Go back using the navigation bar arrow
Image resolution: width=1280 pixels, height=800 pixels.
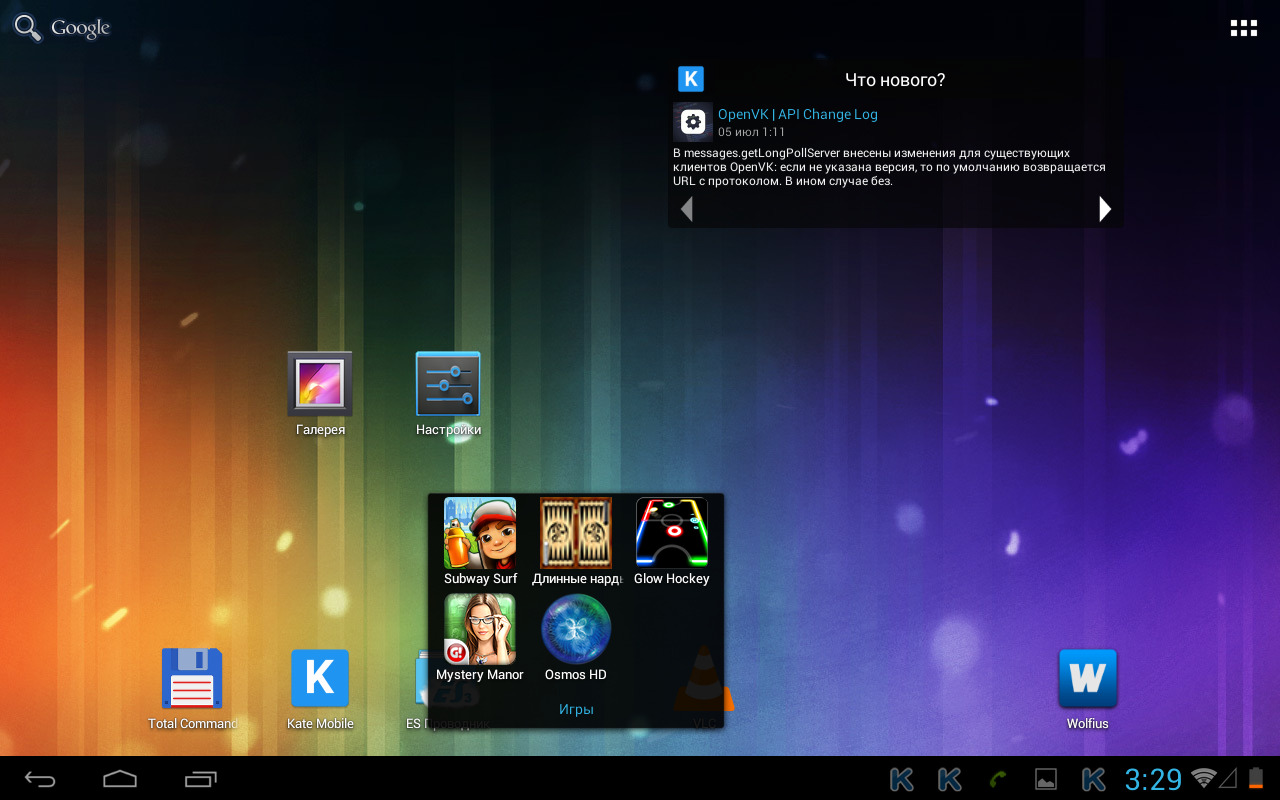(x=40, y=779)
